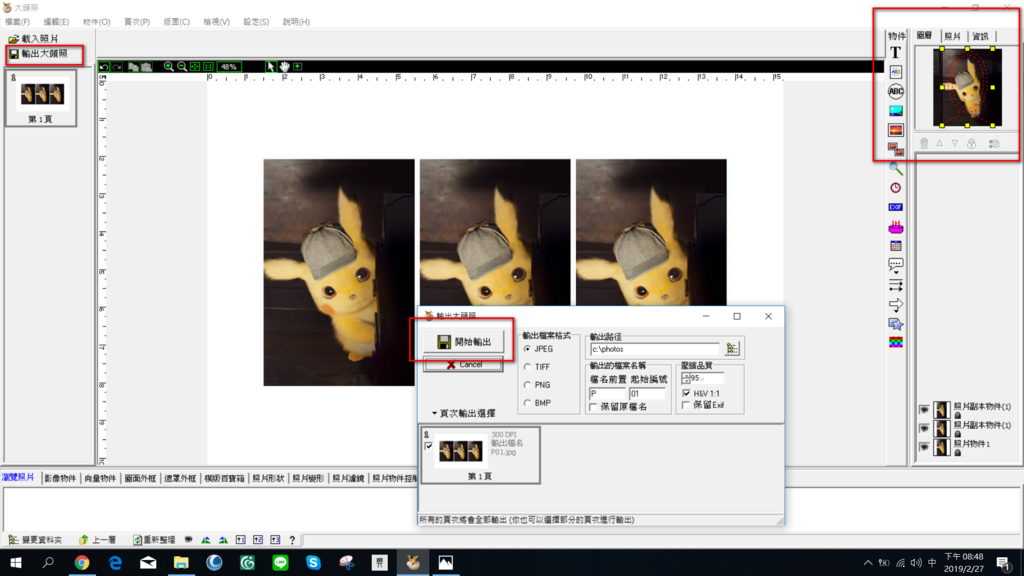1024x576 pixels.
Task: Click the zoom out magnifier
Action: 182,67
